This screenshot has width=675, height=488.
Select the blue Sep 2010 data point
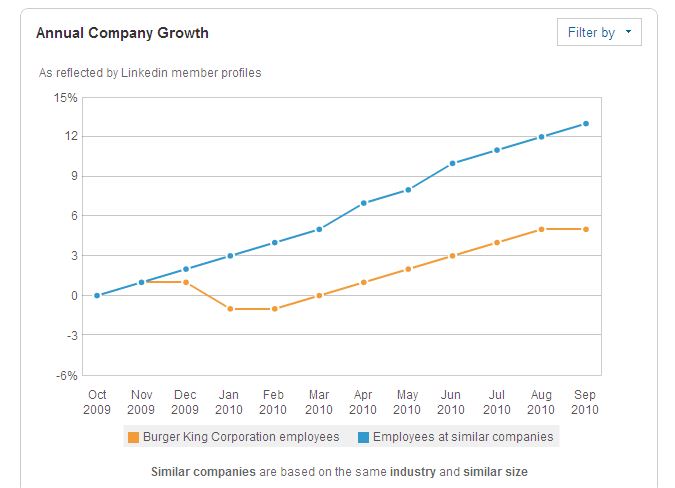click(x=586, y=124)
